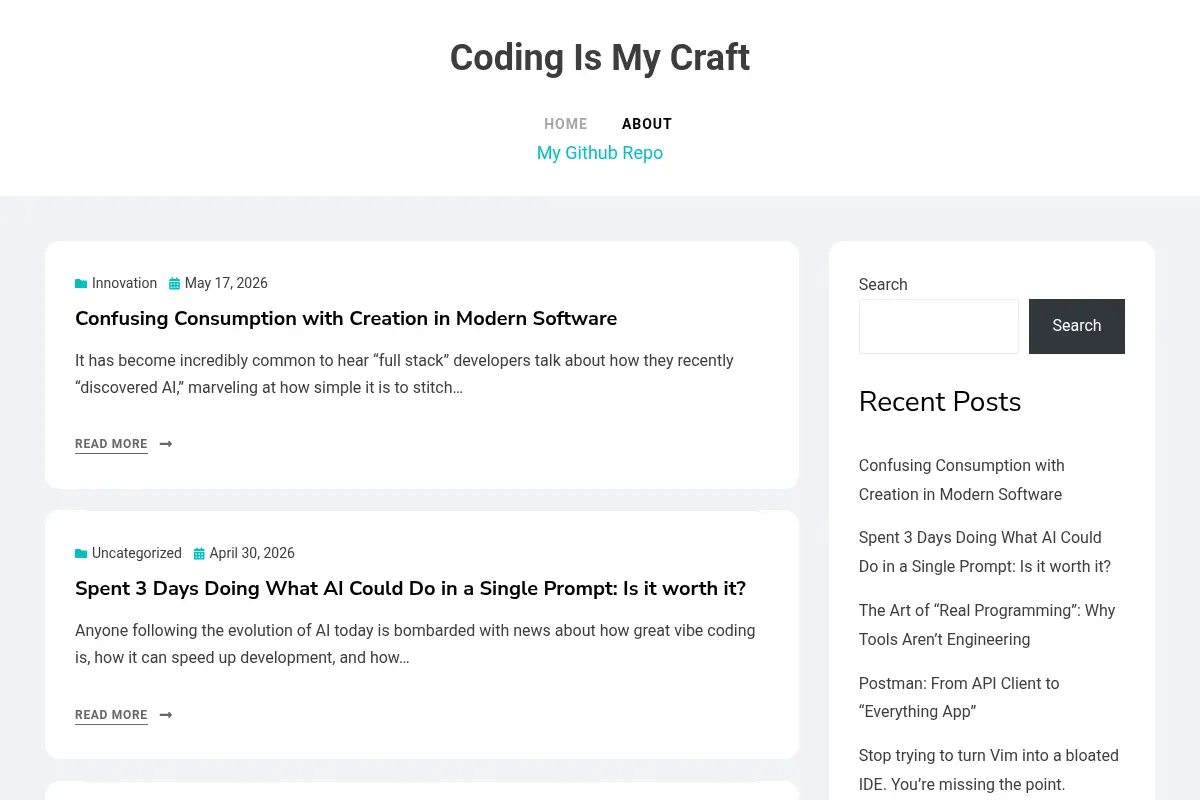Screen dimensions: 1200x800
Task: Click arrow icon in Spent 3 Days post card
Action: 166,715
